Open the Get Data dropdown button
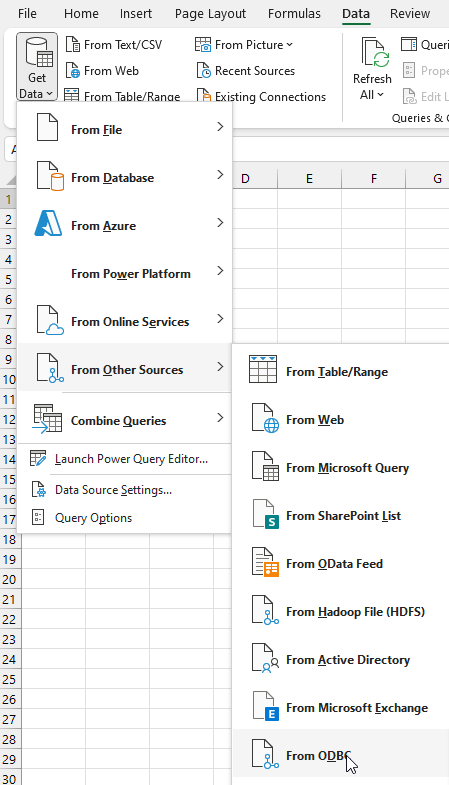Image resolution: width=449 pixels, height=785 pixels. [x=37, y=67]
